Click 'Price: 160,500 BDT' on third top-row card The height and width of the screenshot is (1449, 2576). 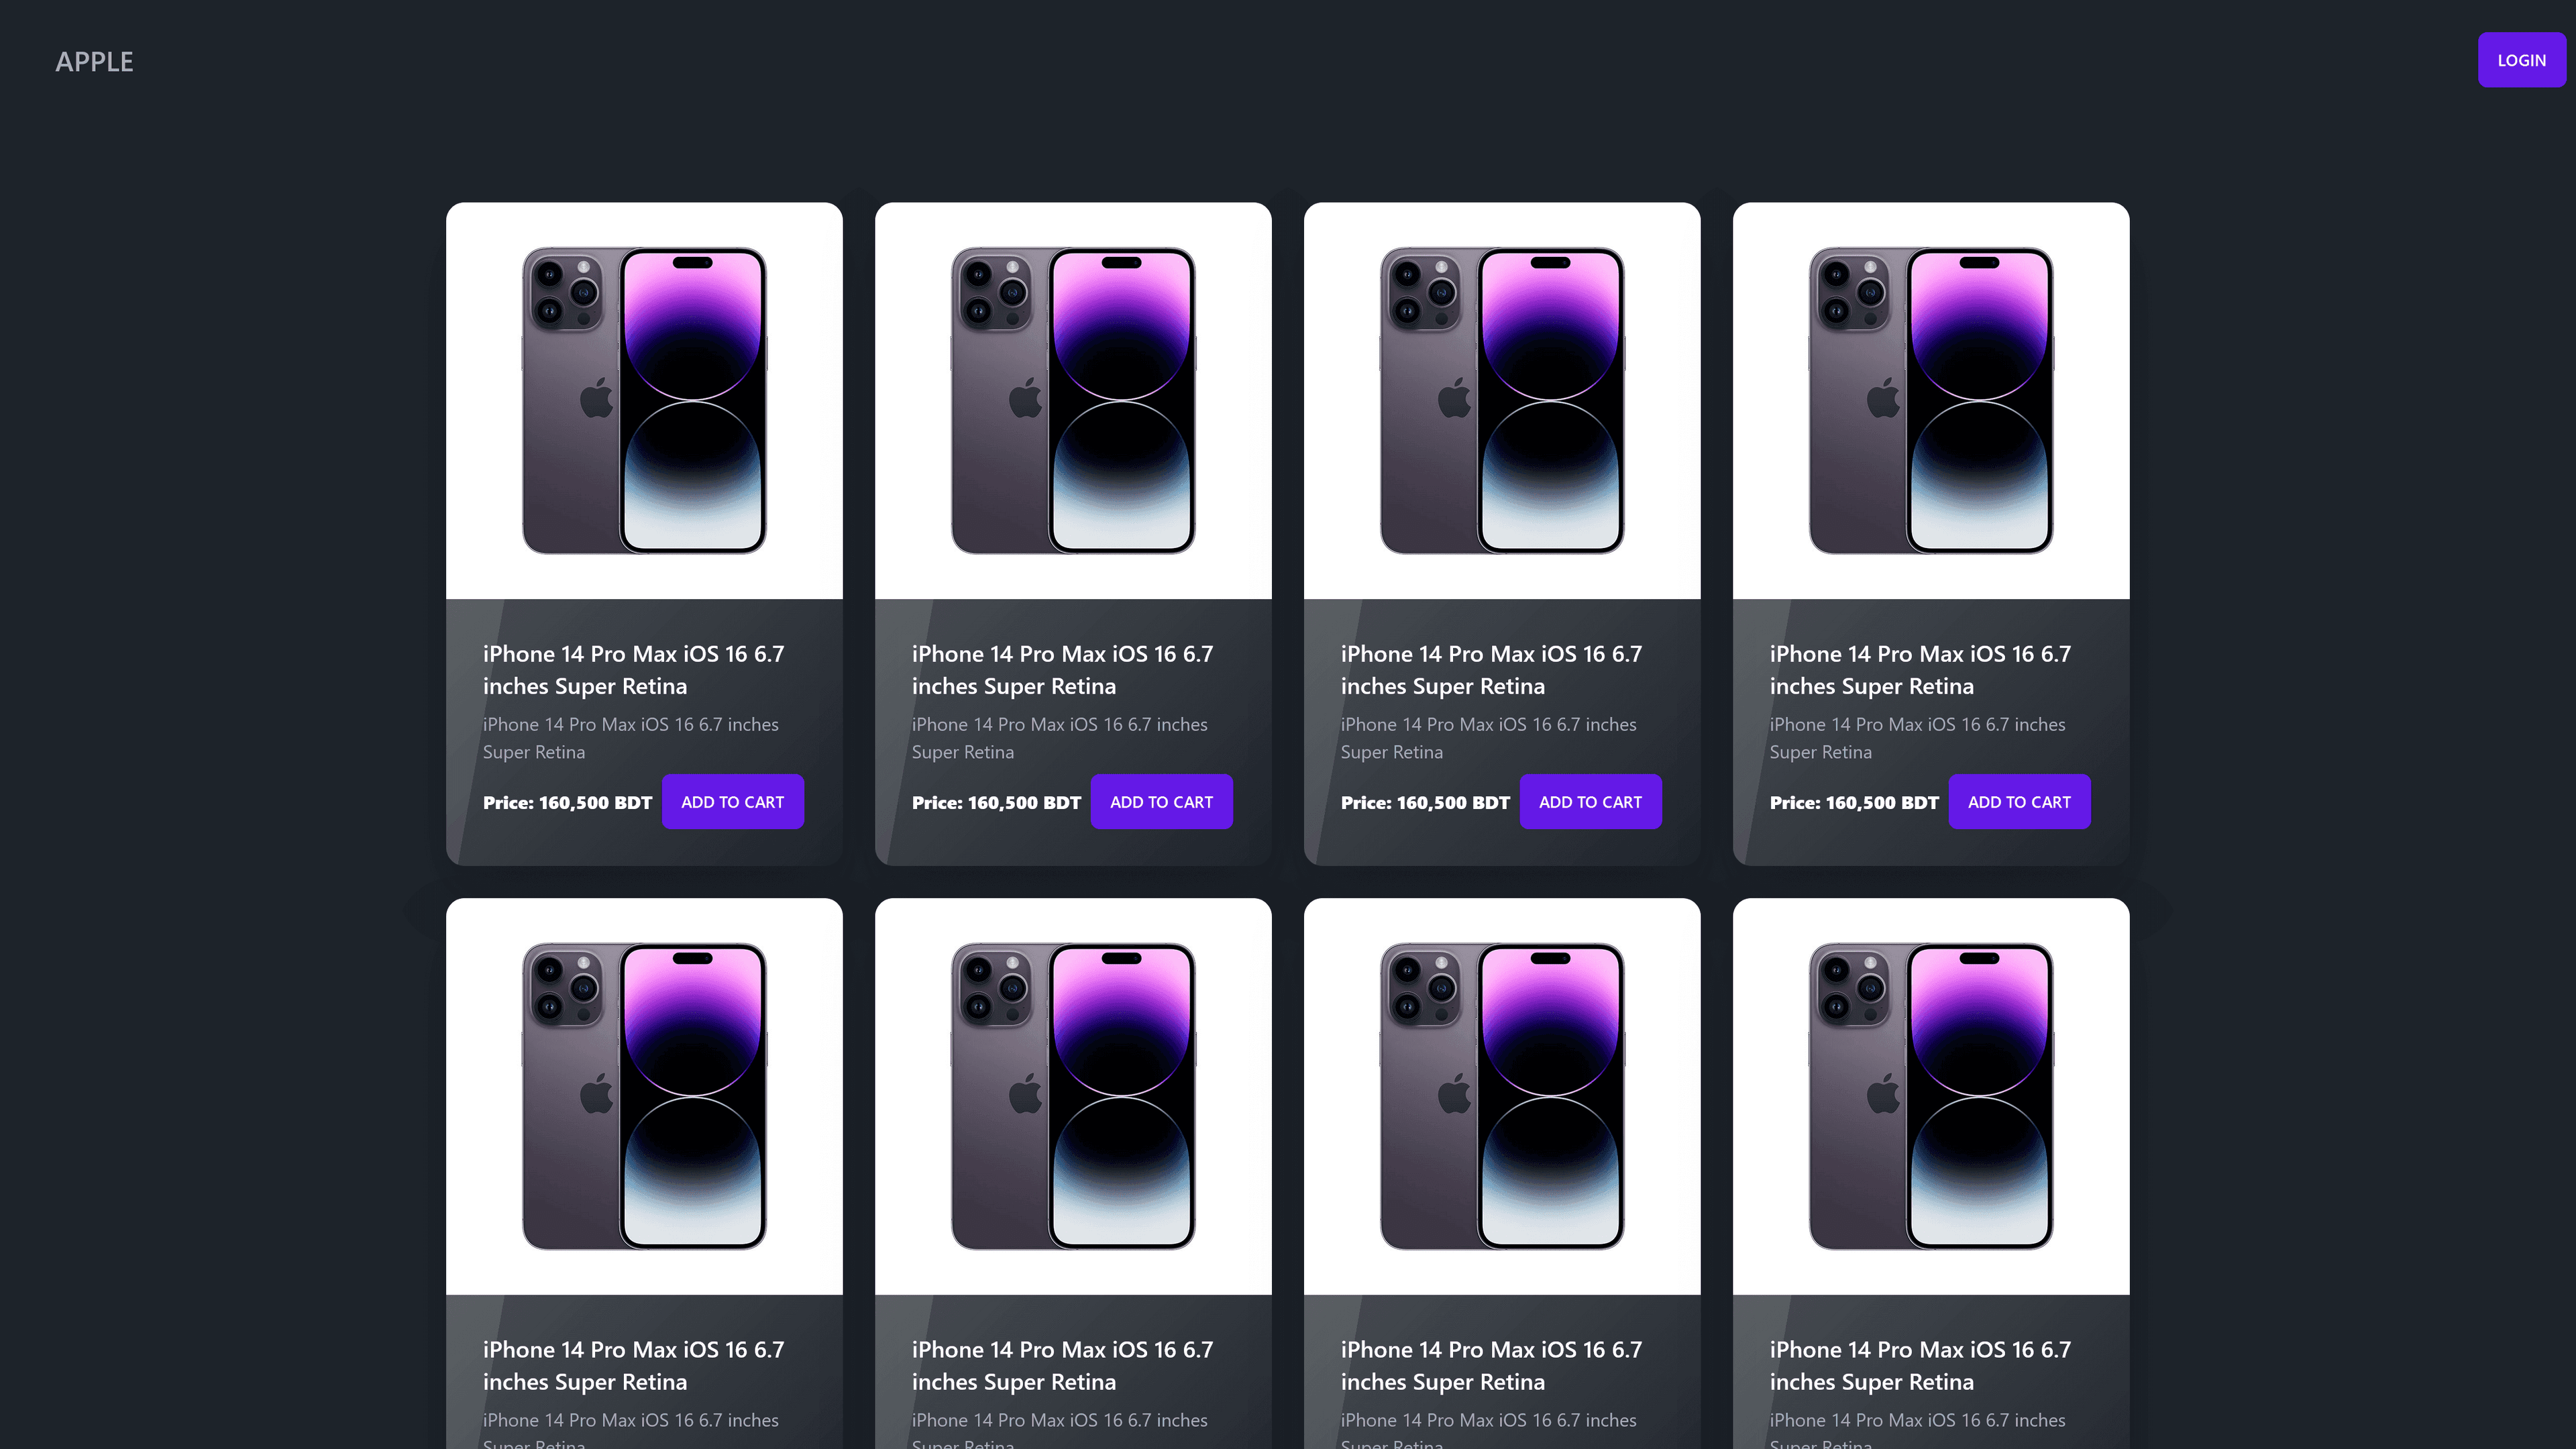(x=1425, y=803)
